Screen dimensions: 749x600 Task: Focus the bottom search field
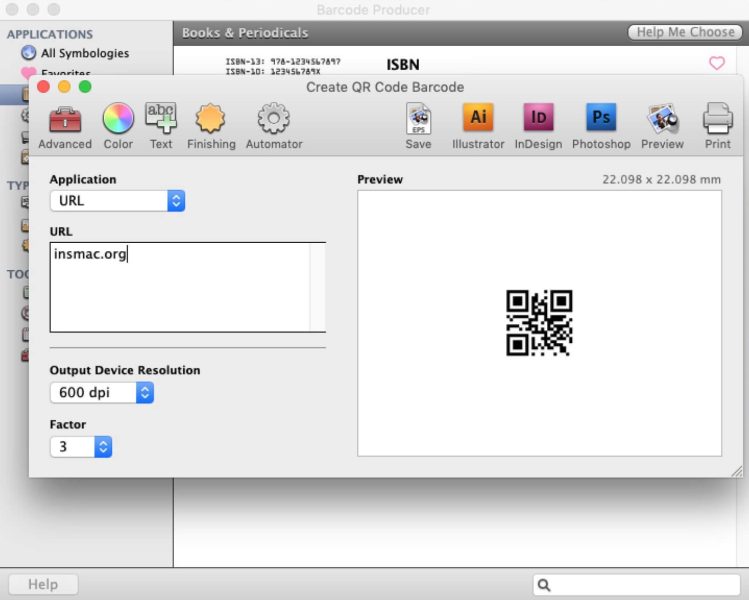(x=637, y=584)
